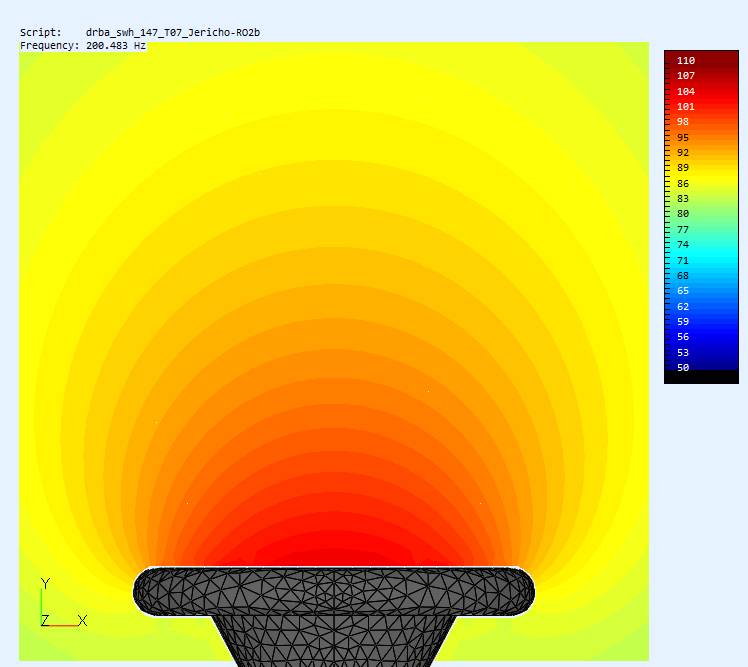The width and height of the screenshot is (748, 667).
Task: Click legend value 95
Action: [x=683, y=138]
